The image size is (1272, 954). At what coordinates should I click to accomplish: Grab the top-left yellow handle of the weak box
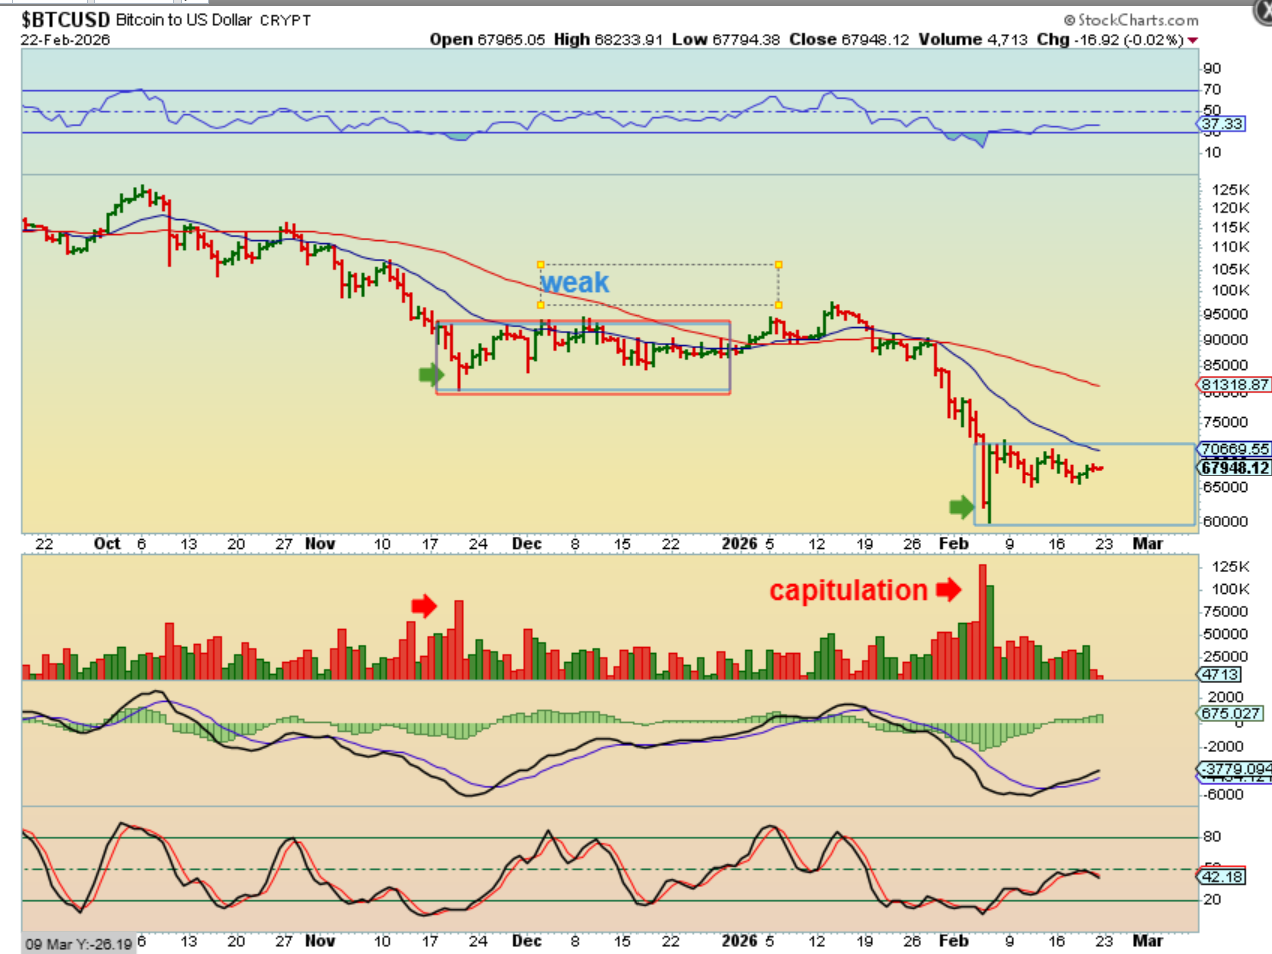pos(541,265)
